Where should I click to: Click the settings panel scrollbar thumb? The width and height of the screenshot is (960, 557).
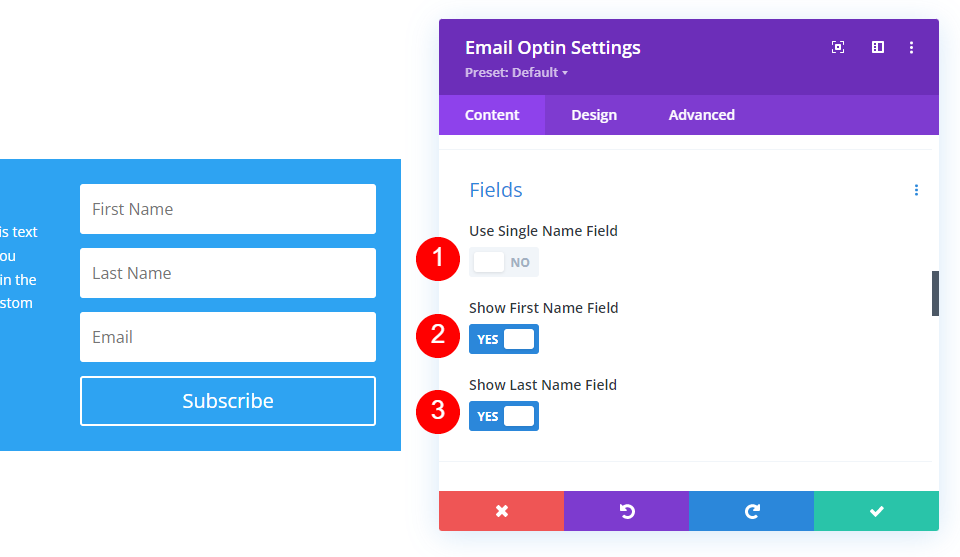(935, 293)
